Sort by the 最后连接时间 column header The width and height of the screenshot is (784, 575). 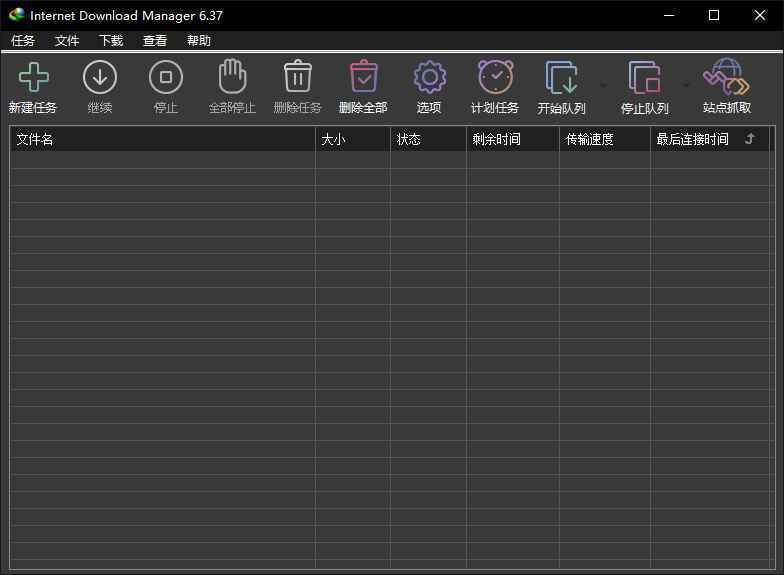tap(710, 139)
